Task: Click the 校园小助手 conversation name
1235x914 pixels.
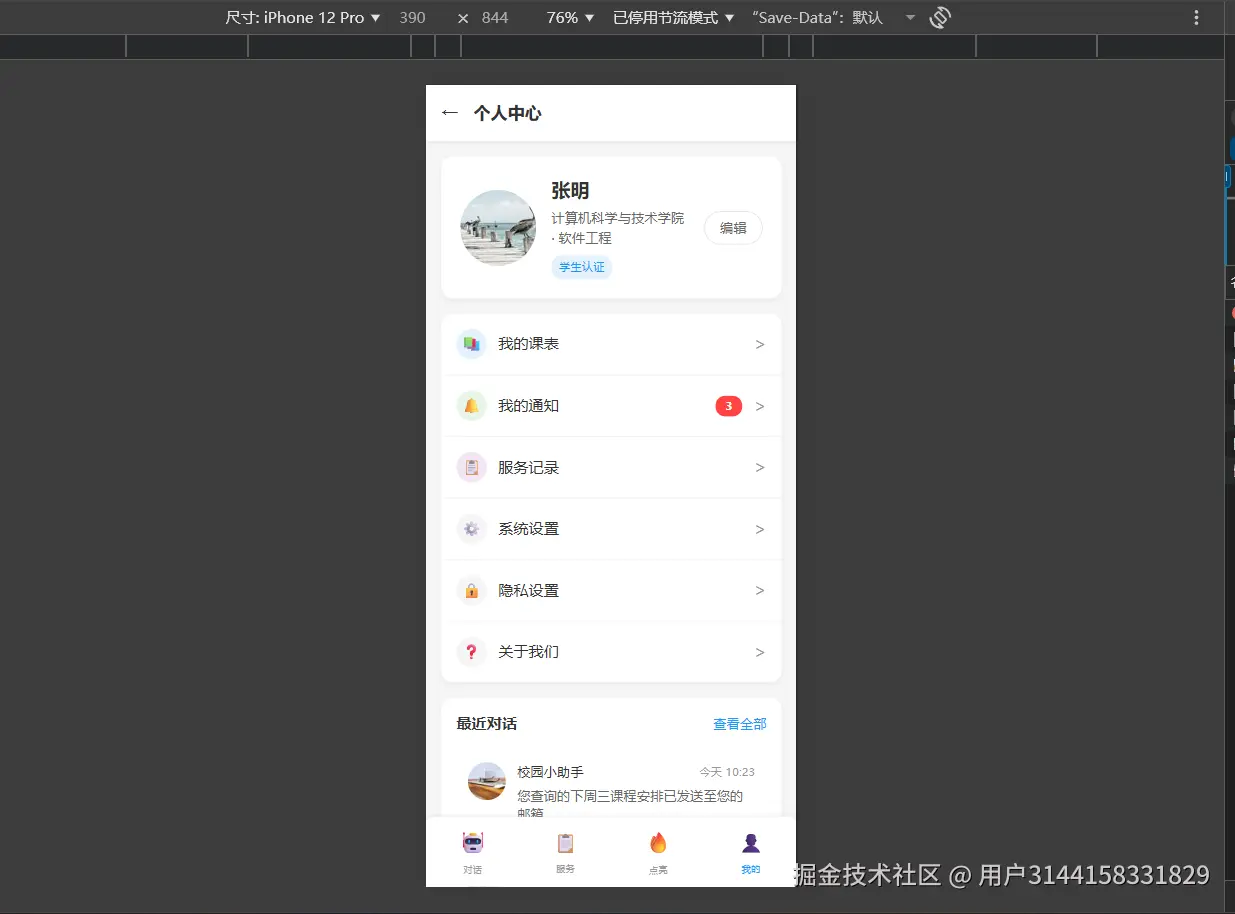Action: pyautogui.click(x=550, y=772)
